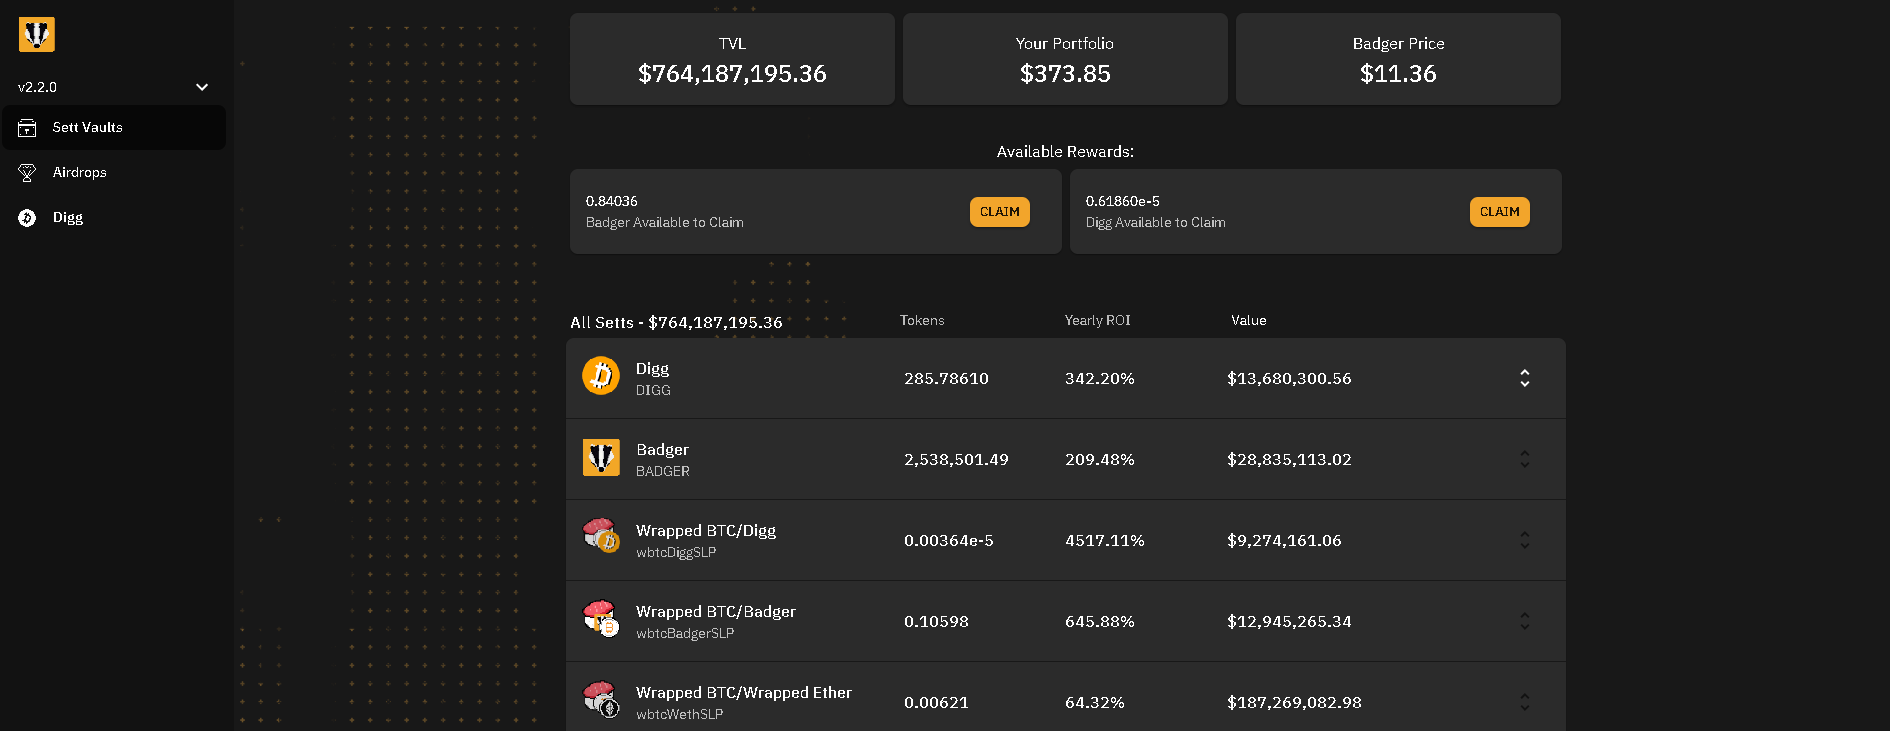The height and width of the screenshot is (731, 1890).
Task: Expand the Badger vault row
Action: (x=1525, y=459)
